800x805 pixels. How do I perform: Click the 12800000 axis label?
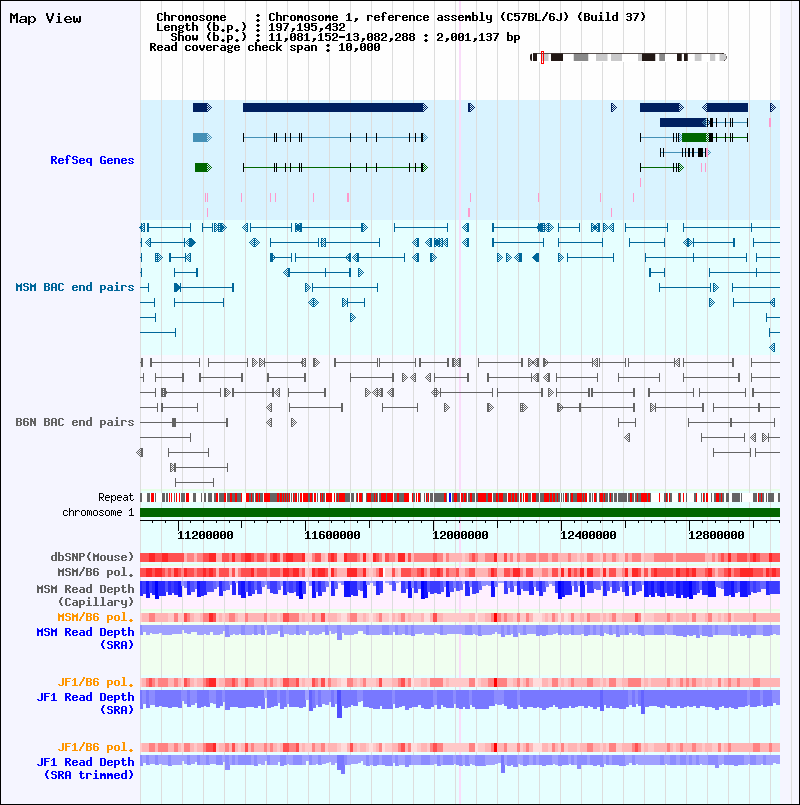(x=716, y=535)
